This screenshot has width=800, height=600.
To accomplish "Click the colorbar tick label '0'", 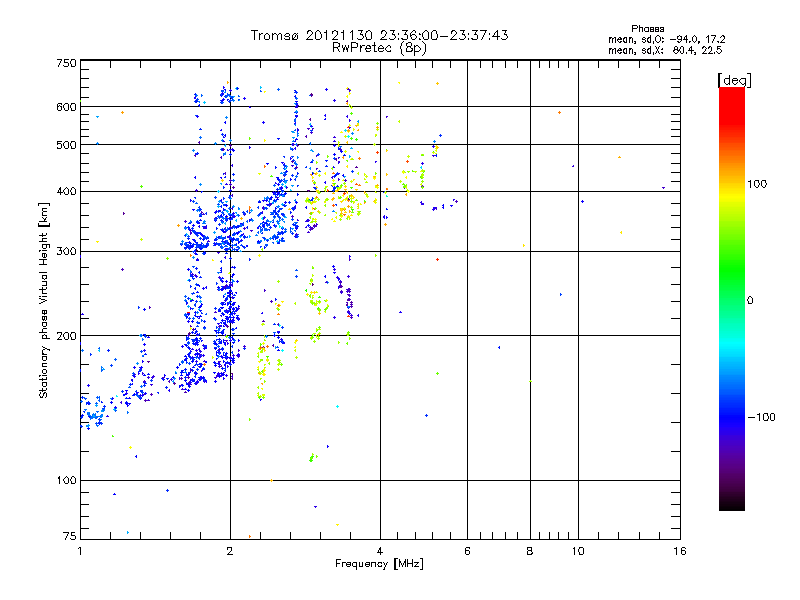I will 750,301.
